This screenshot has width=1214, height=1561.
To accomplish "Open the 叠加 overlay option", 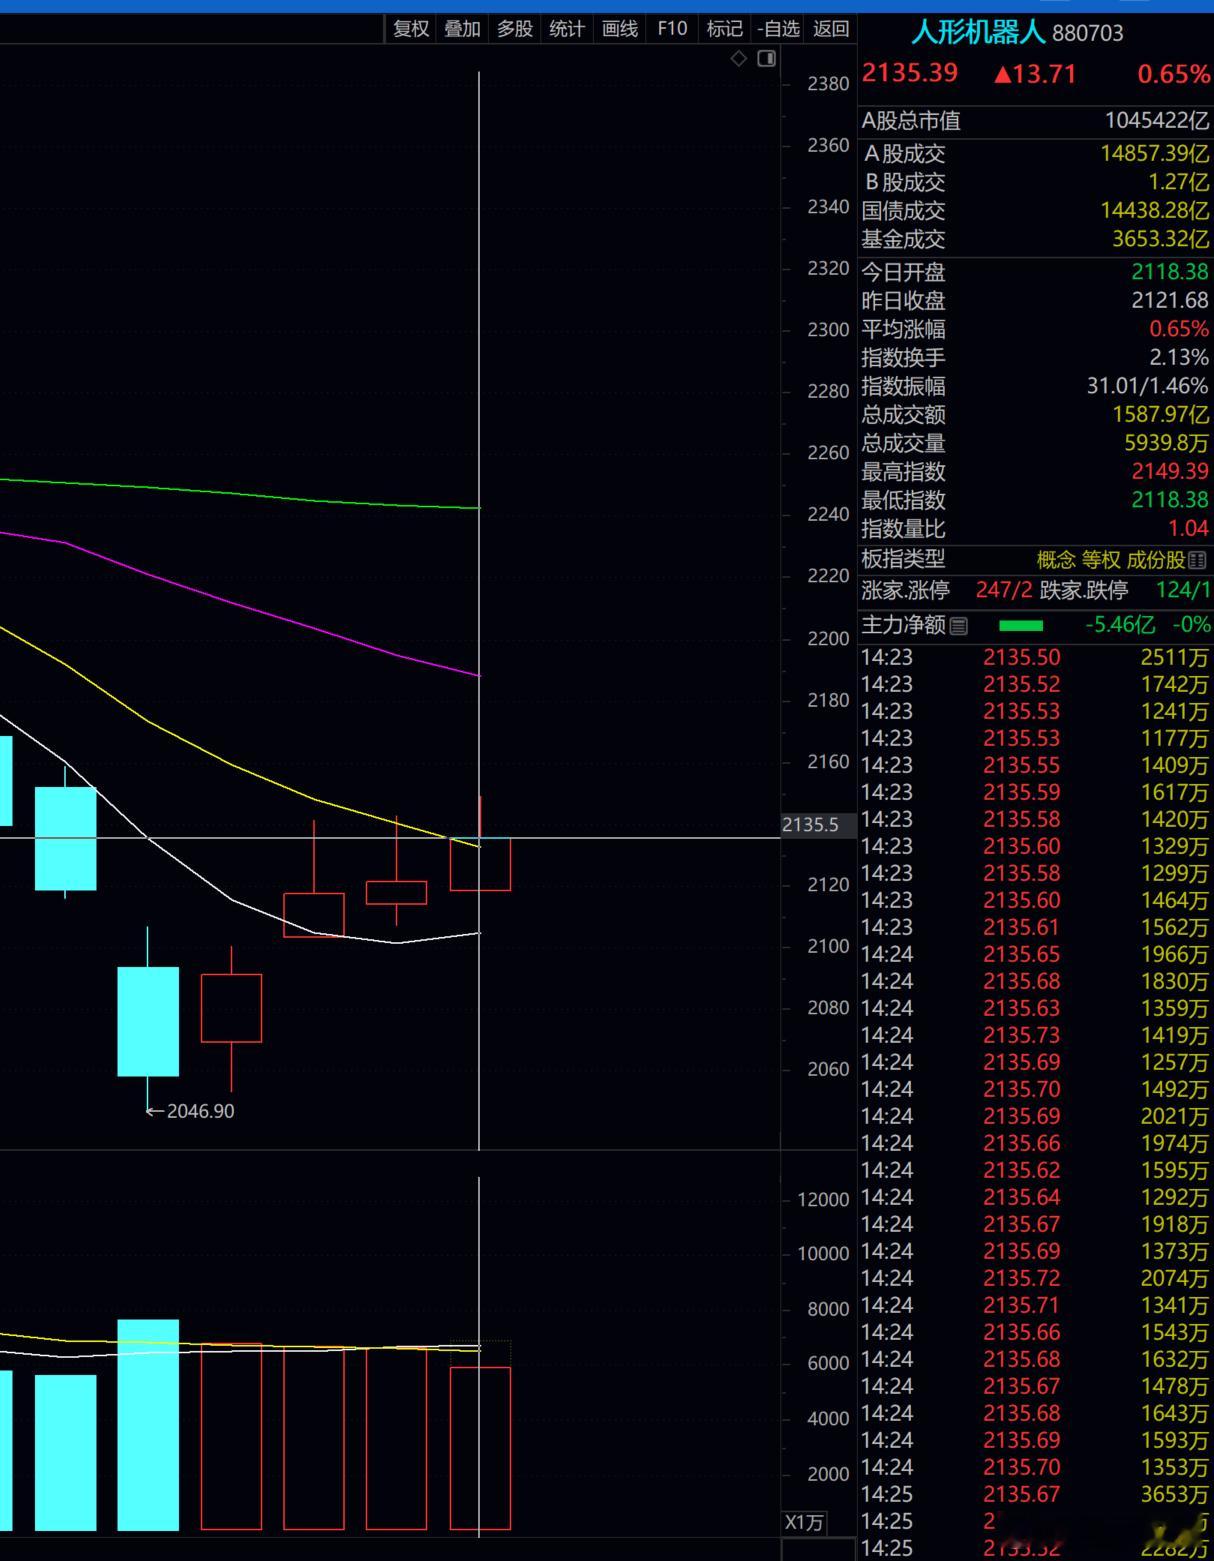I will (463, 29).
